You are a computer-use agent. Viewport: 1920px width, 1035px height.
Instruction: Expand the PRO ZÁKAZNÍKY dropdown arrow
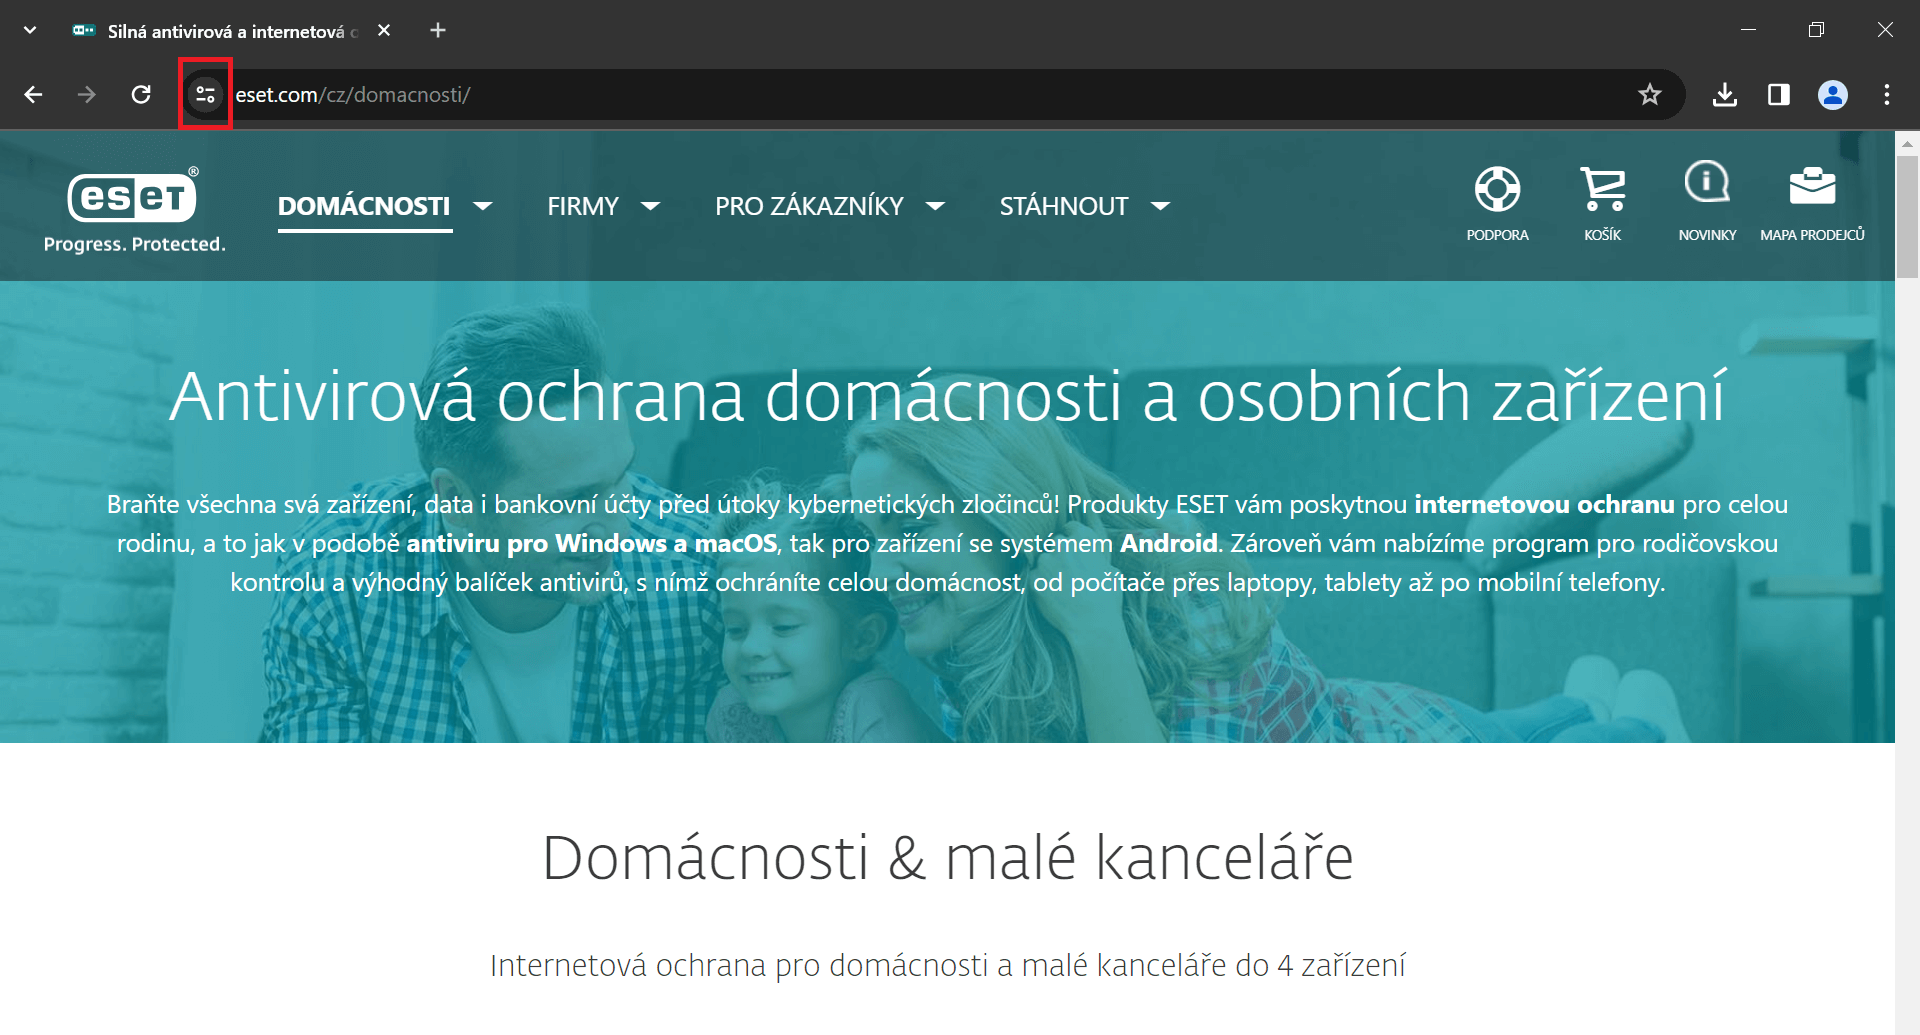click(935, 206)
